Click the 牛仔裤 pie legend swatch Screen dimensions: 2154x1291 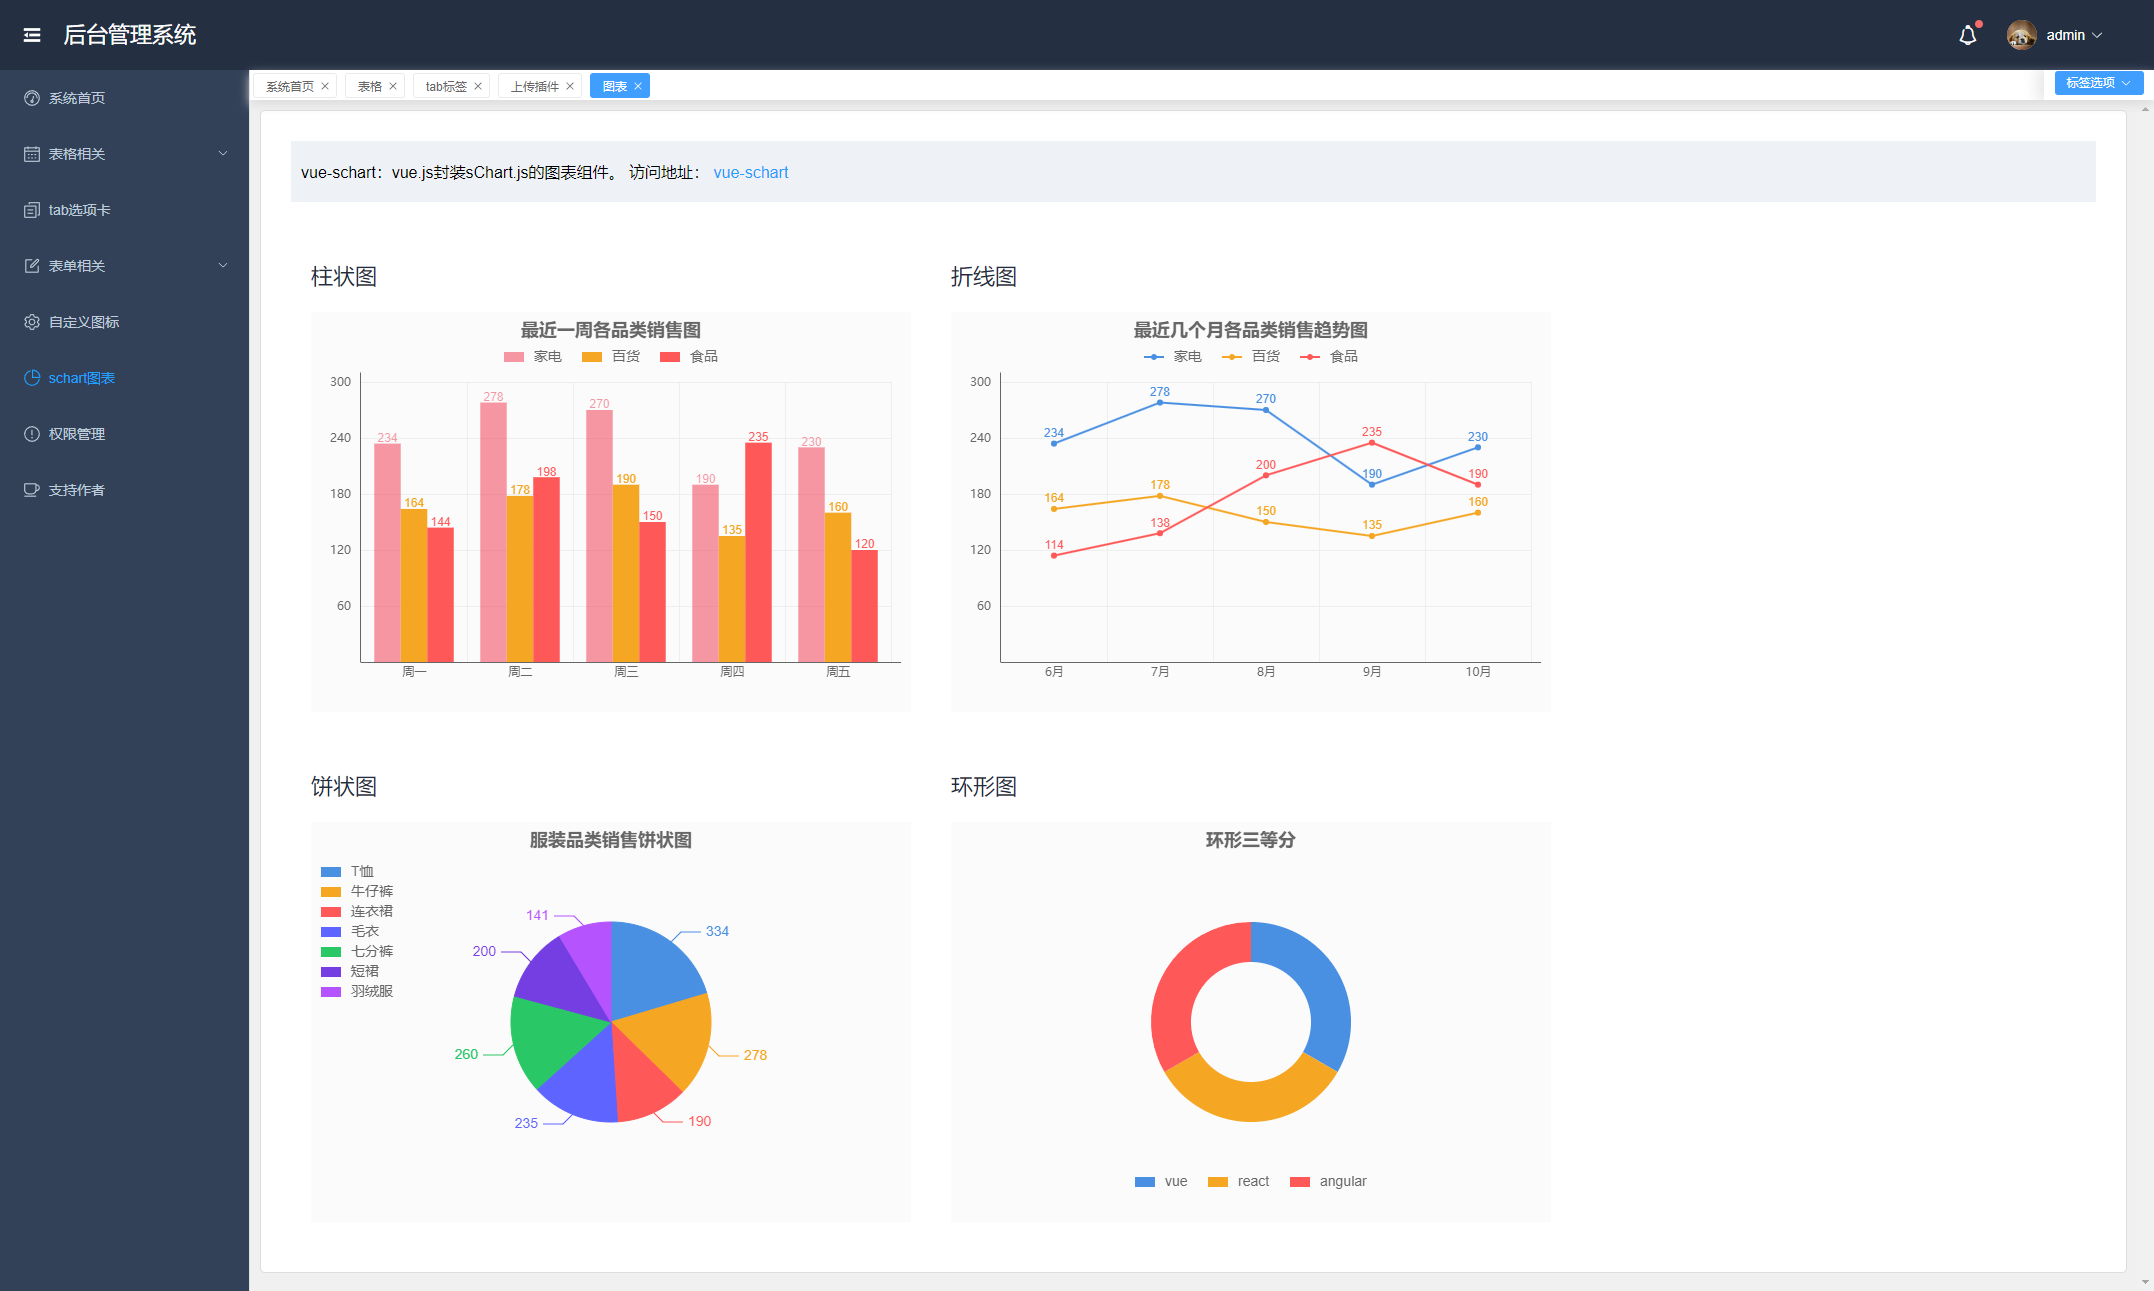tap(331, 892)
